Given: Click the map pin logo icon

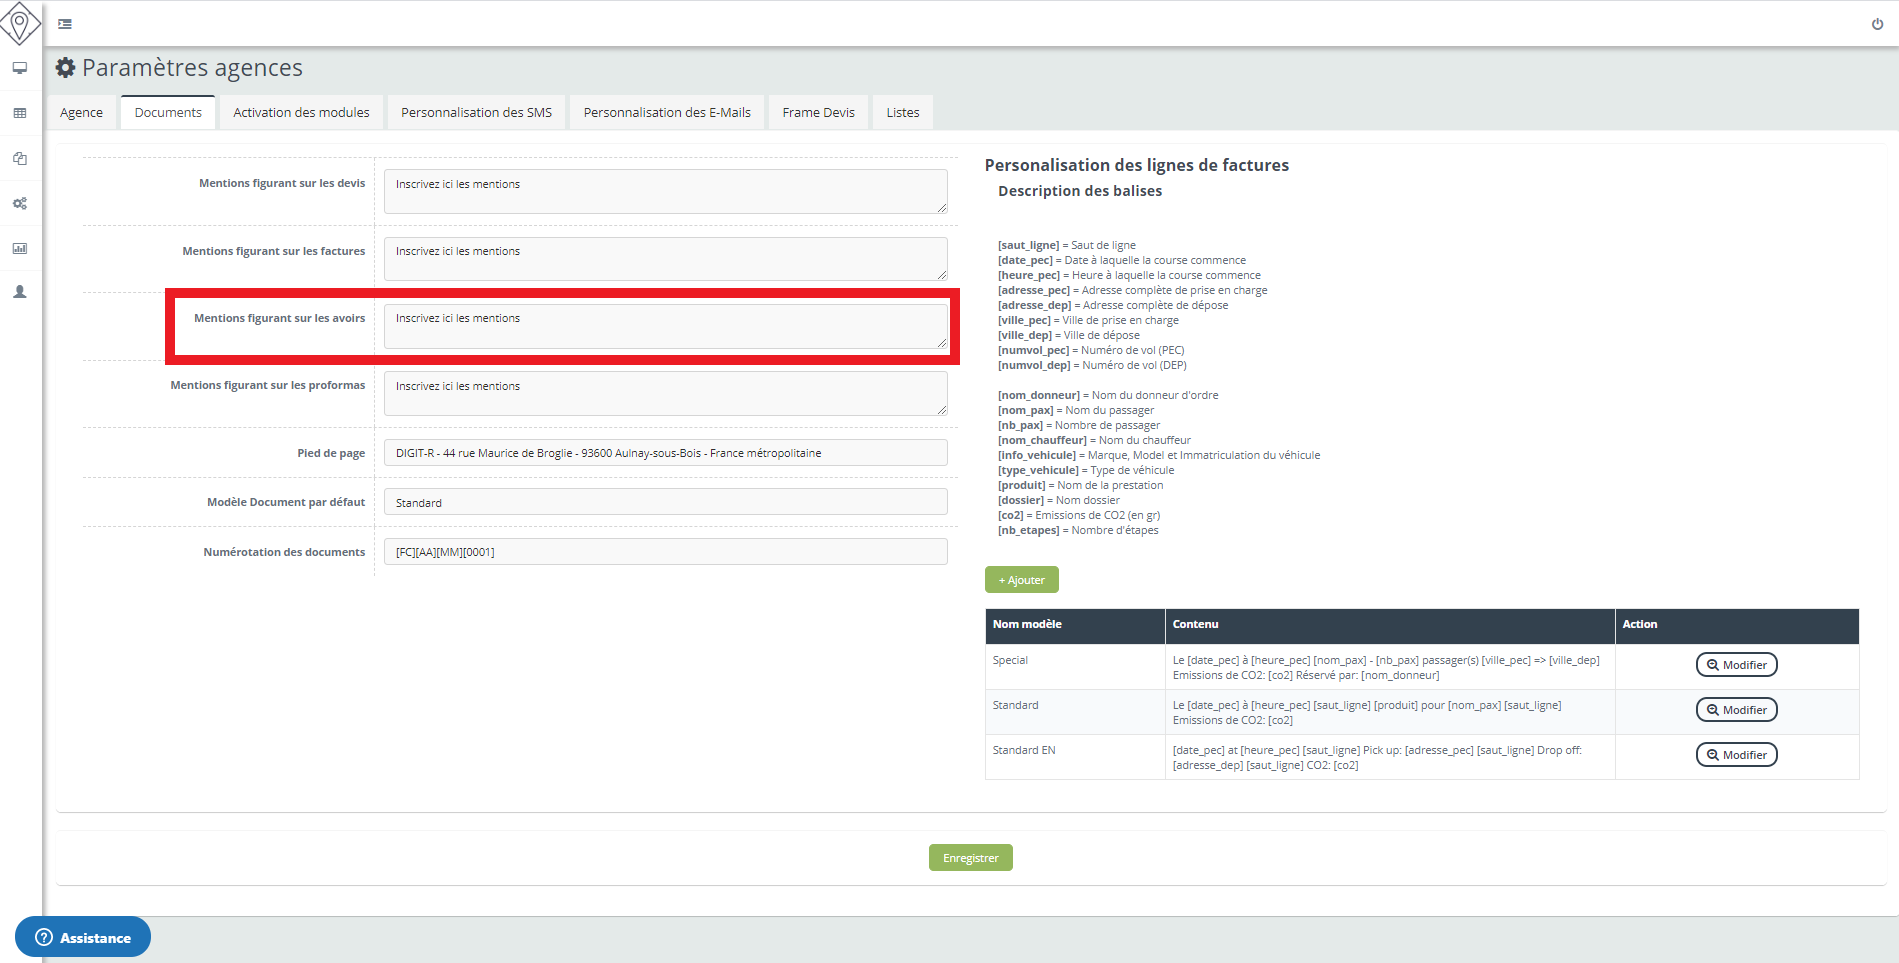Looking at the screenshot, I should coord(20,23).
